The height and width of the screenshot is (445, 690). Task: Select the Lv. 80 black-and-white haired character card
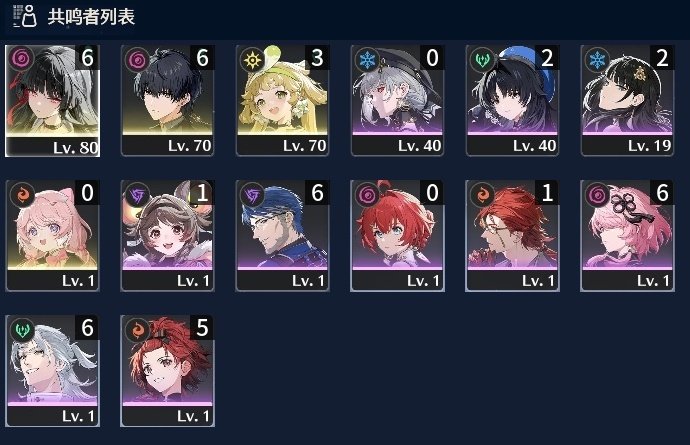point(52,101)
